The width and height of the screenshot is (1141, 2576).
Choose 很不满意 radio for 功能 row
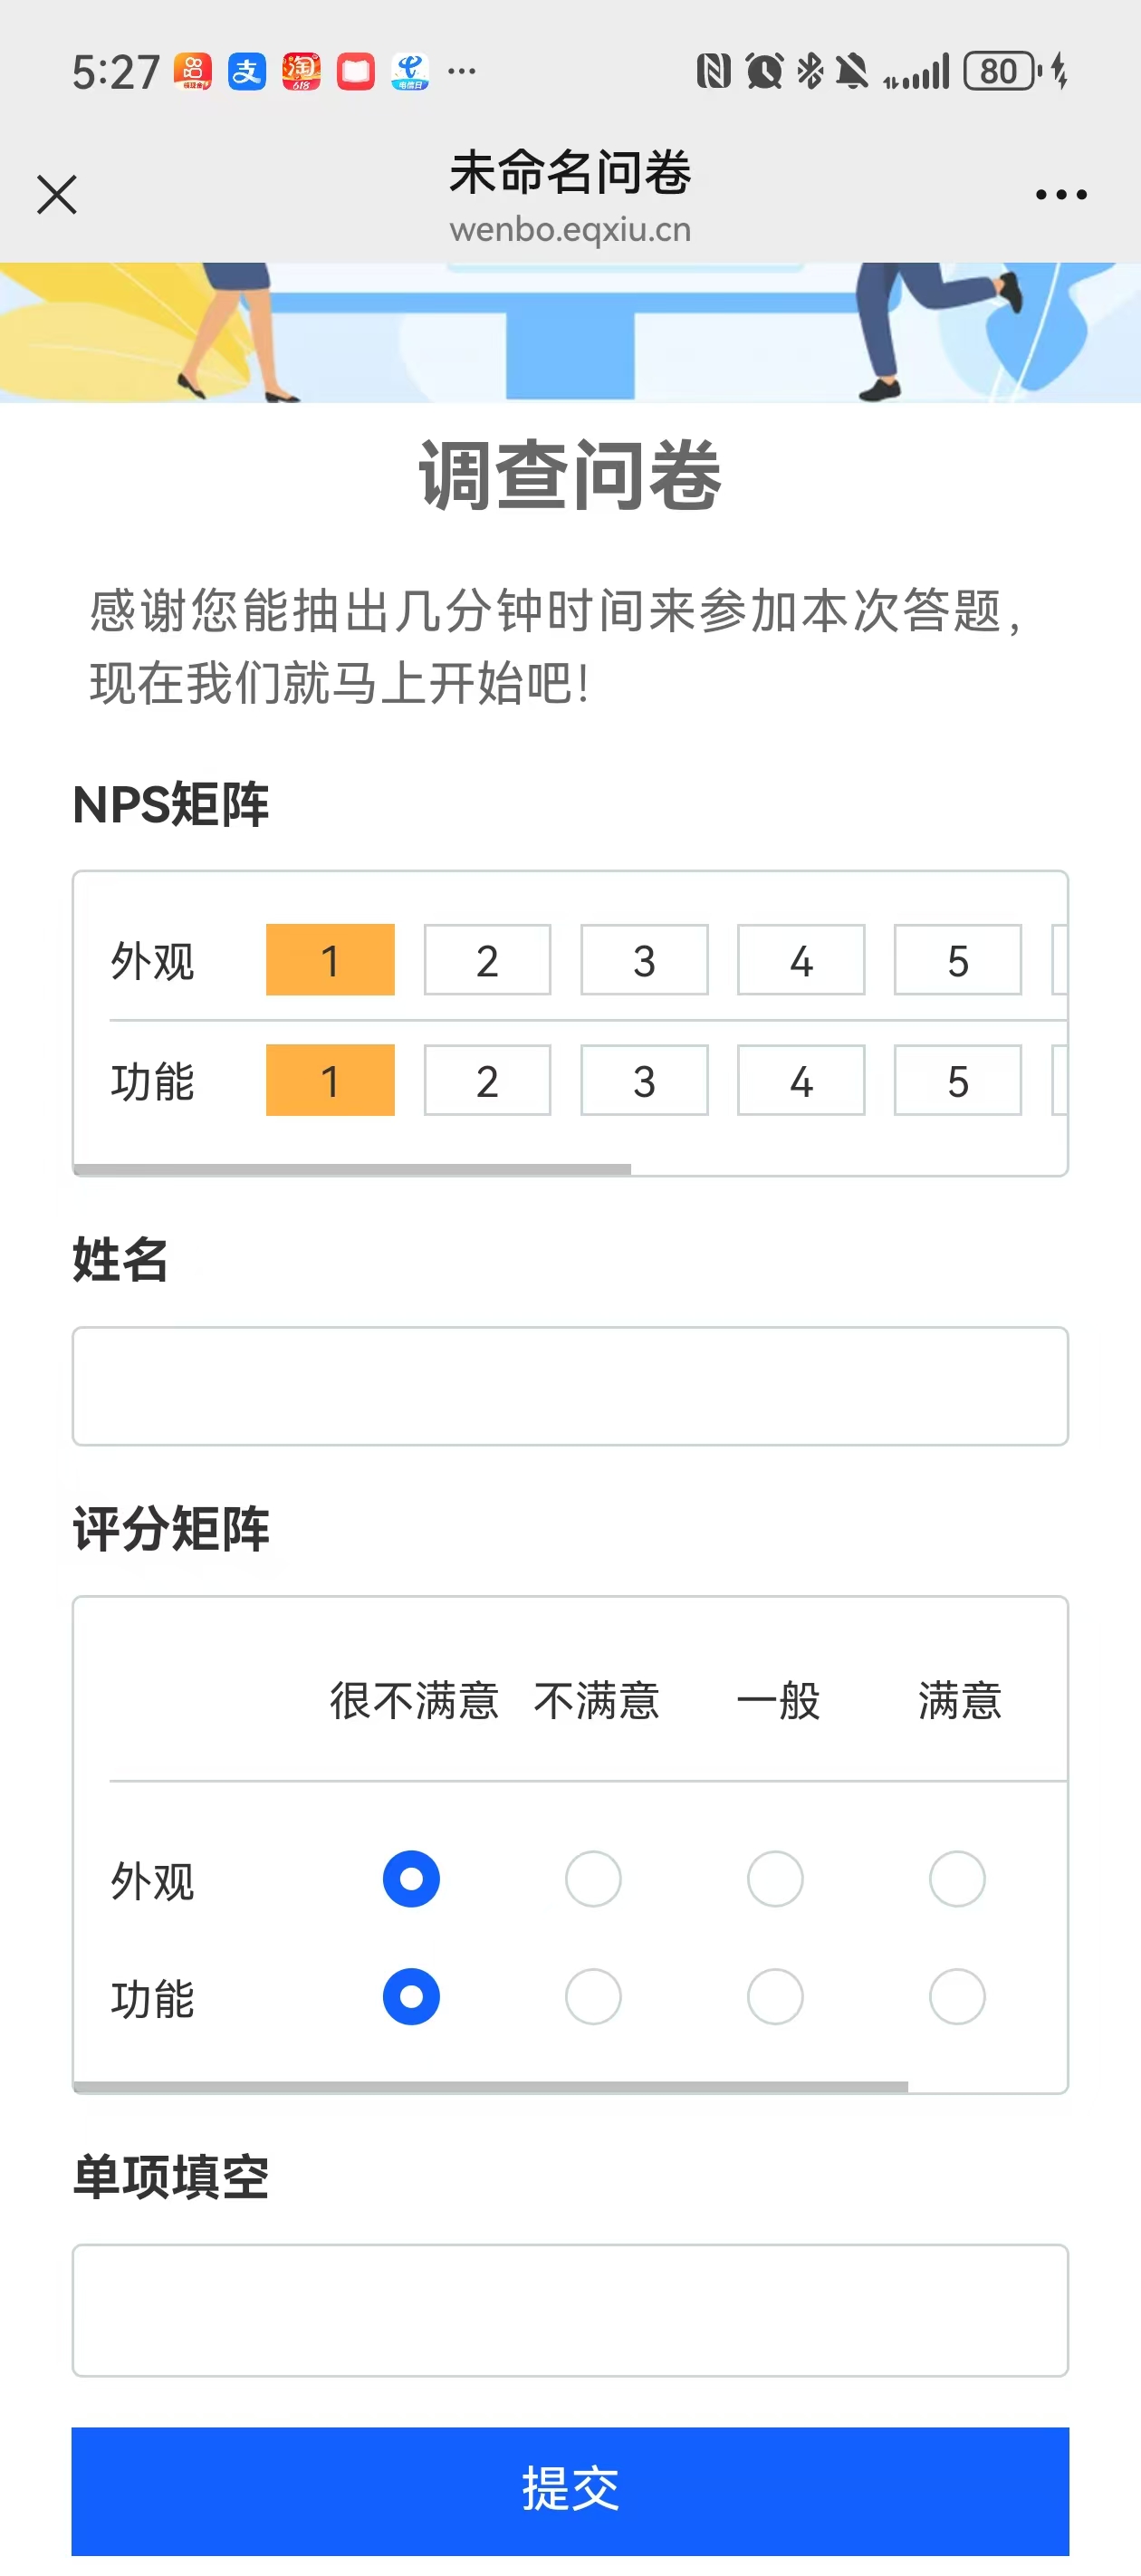(x=411, y=1996)
